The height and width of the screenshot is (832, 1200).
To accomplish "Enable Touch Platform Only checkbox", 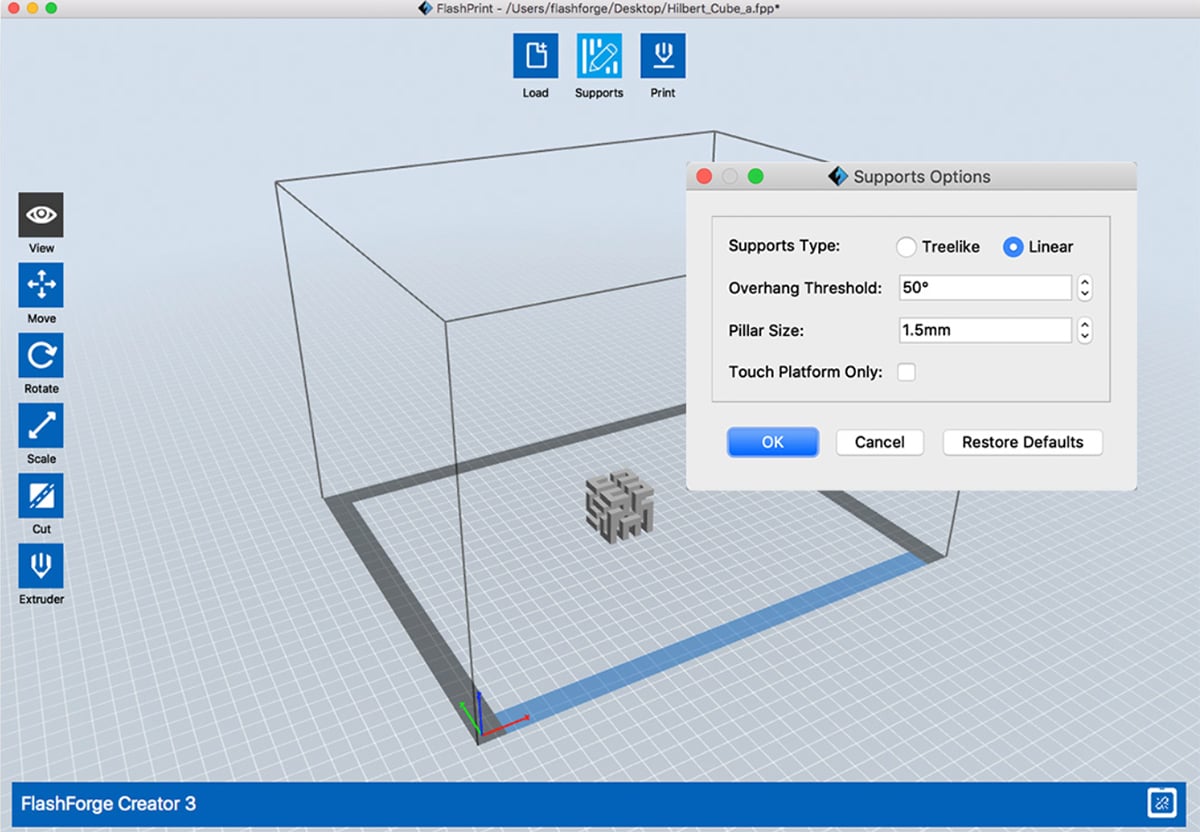I will 906,372.
